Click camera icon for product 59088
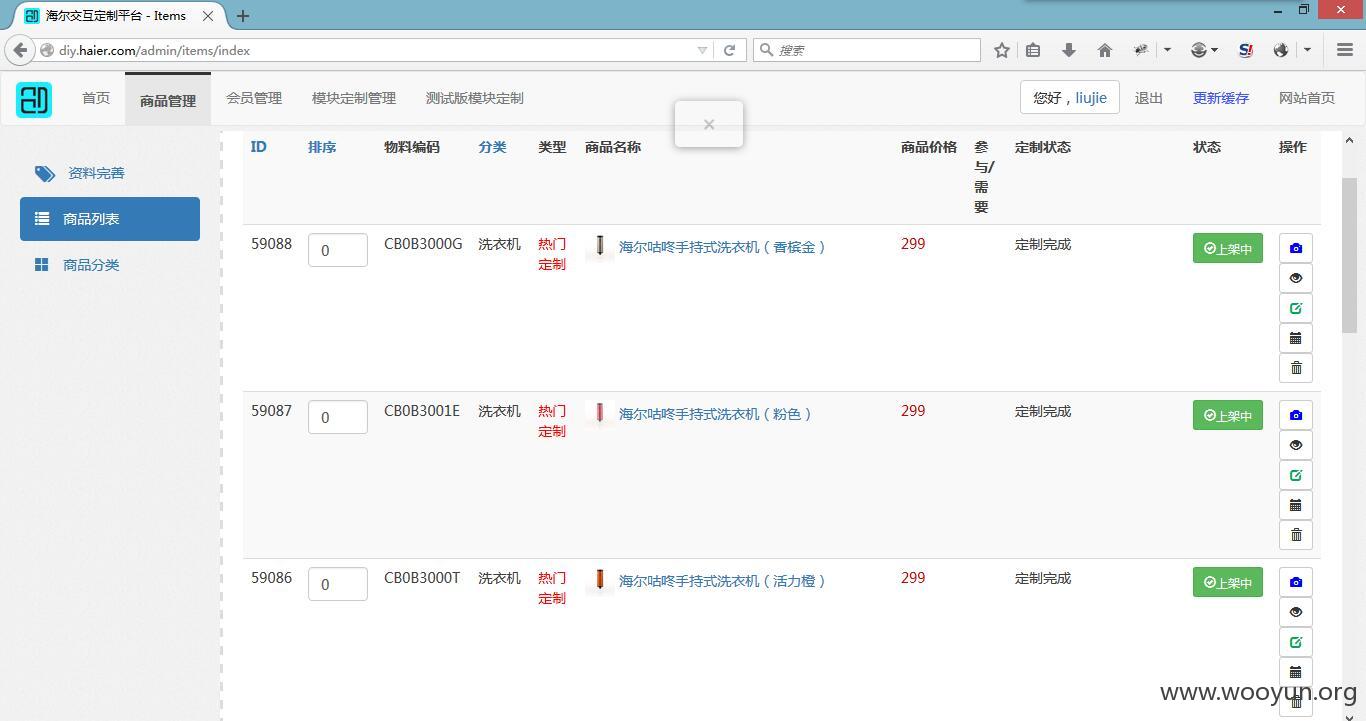 tap(1296, 248)
